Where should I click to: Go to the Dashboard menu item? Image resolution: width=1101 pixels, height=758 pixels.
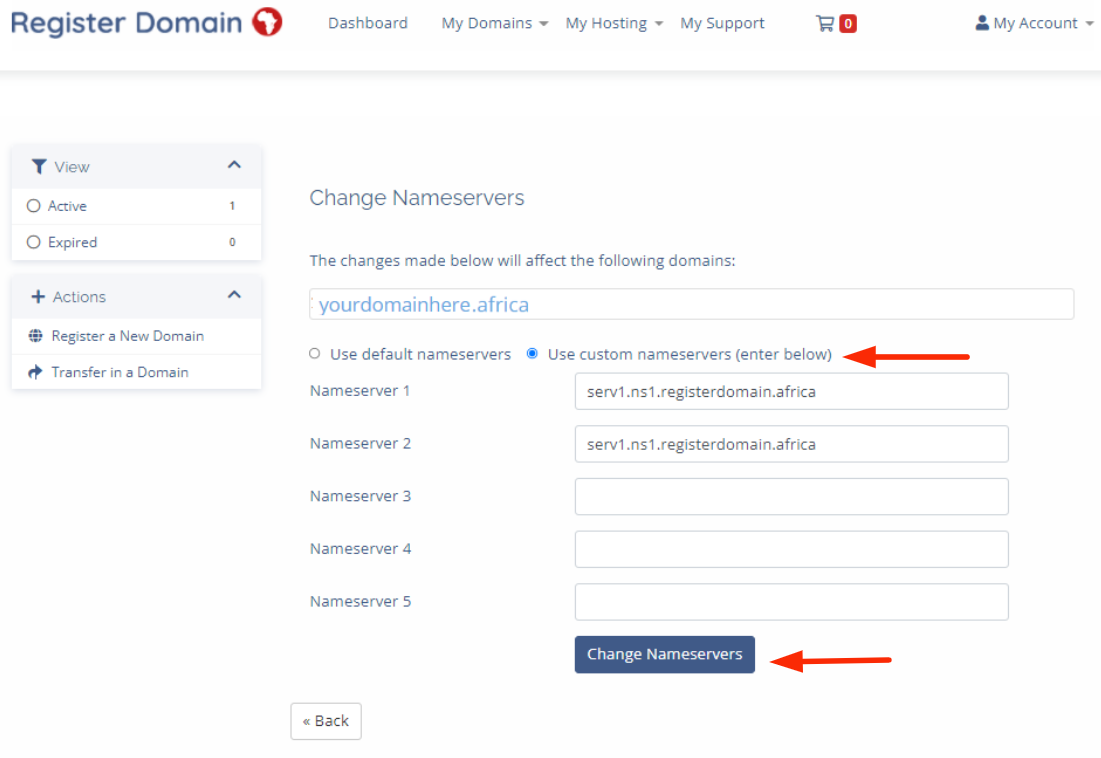(368, 23)
